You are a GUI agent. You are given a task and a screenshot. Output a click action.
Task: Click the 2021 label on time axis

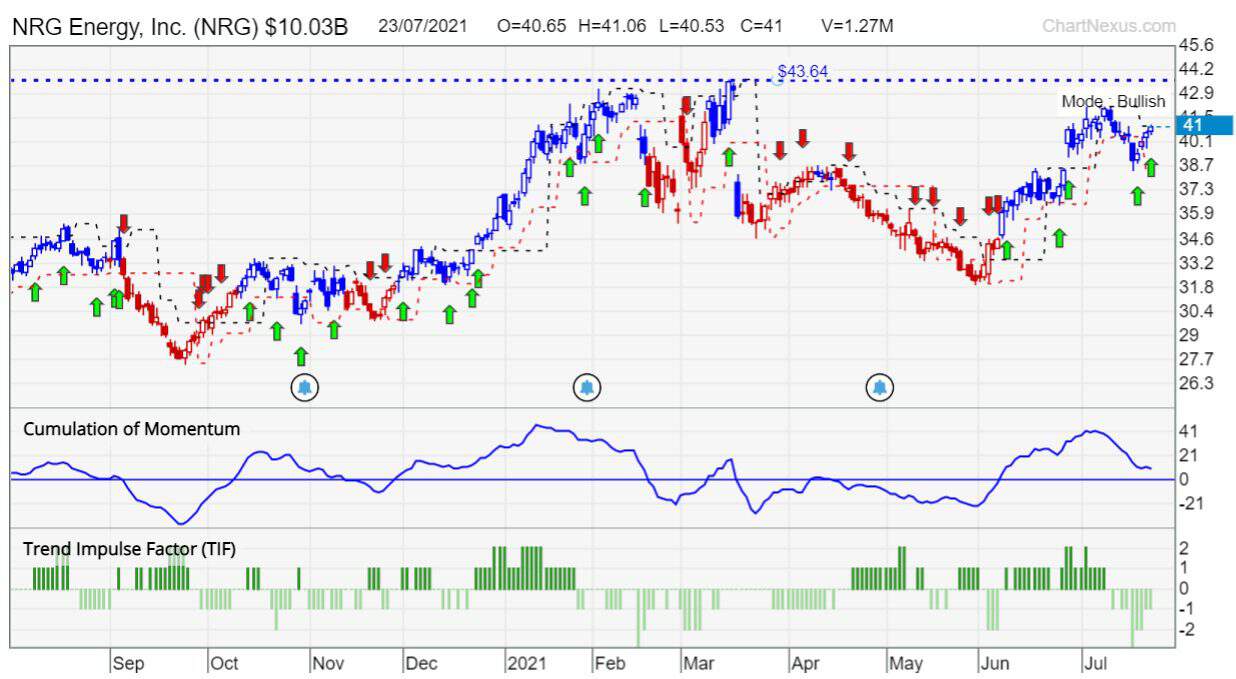526,663
